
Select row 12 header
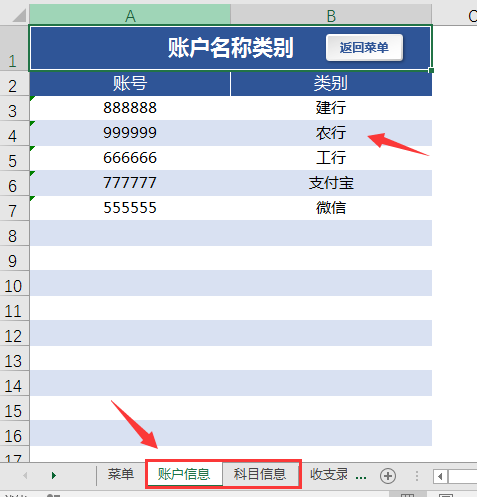pos(14,334)
